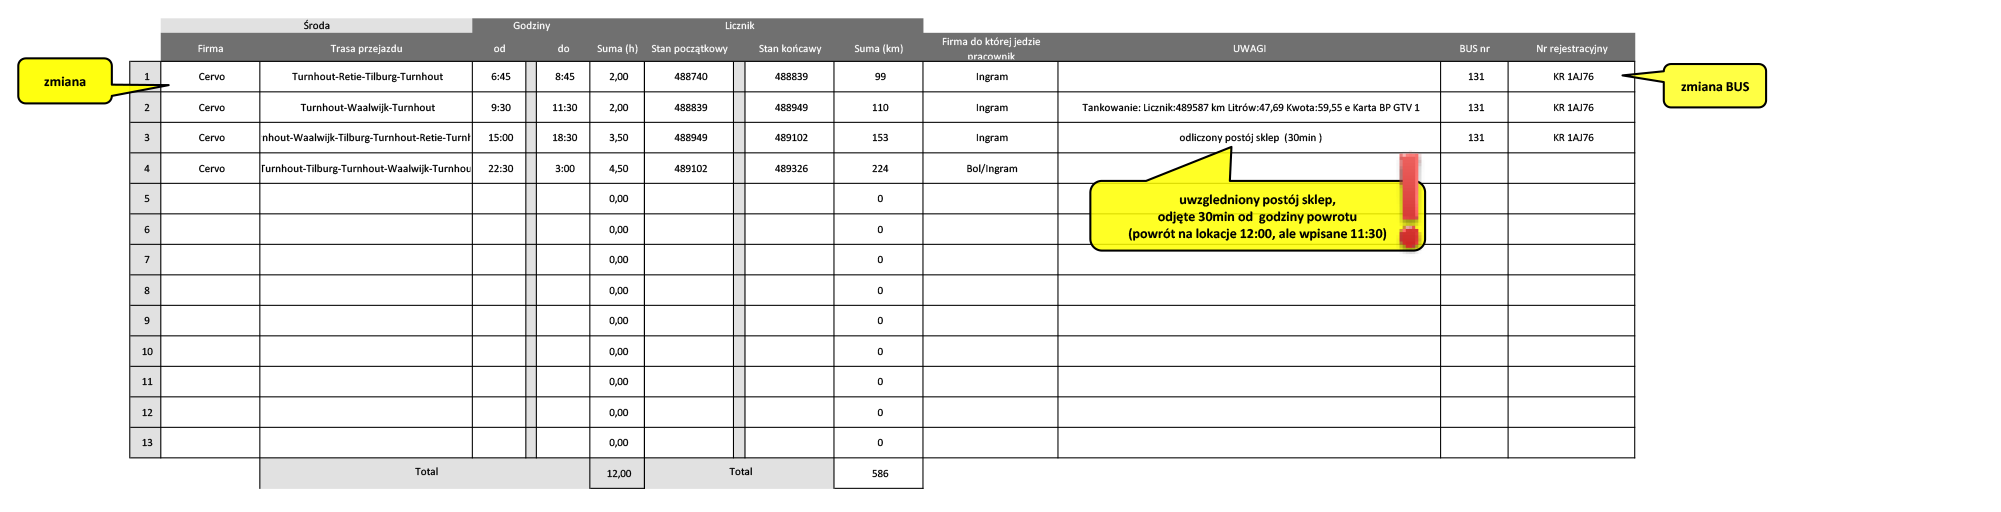Select the 'Stan końcowy' column header
Viewport: 2001px width, 512px height.
[789, 48]
